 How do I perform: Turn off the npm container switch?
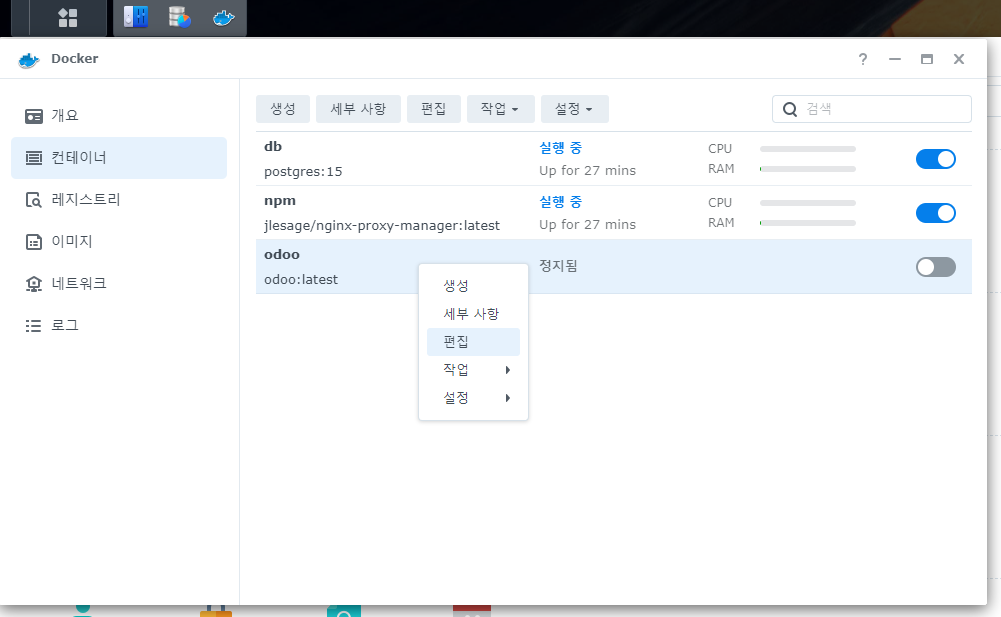pyautogui.click(x=935, y=213)
